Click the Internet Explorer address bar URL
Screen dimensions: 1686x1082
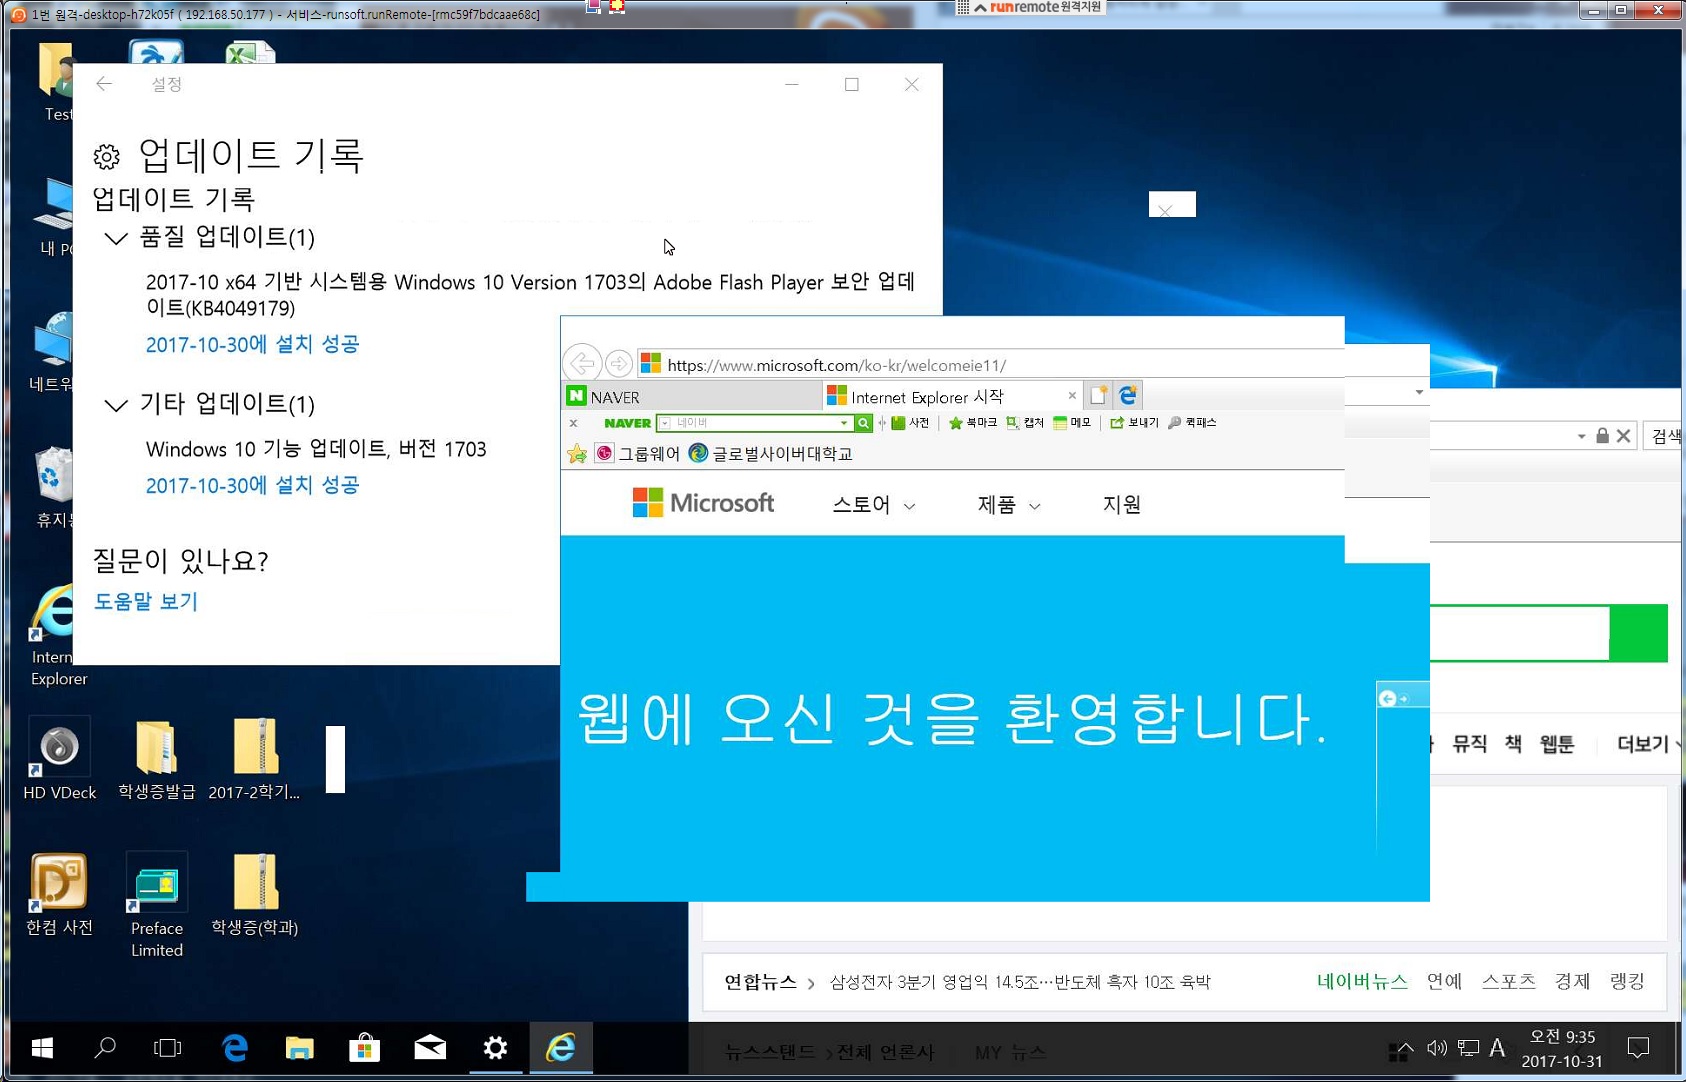[836, 365]
